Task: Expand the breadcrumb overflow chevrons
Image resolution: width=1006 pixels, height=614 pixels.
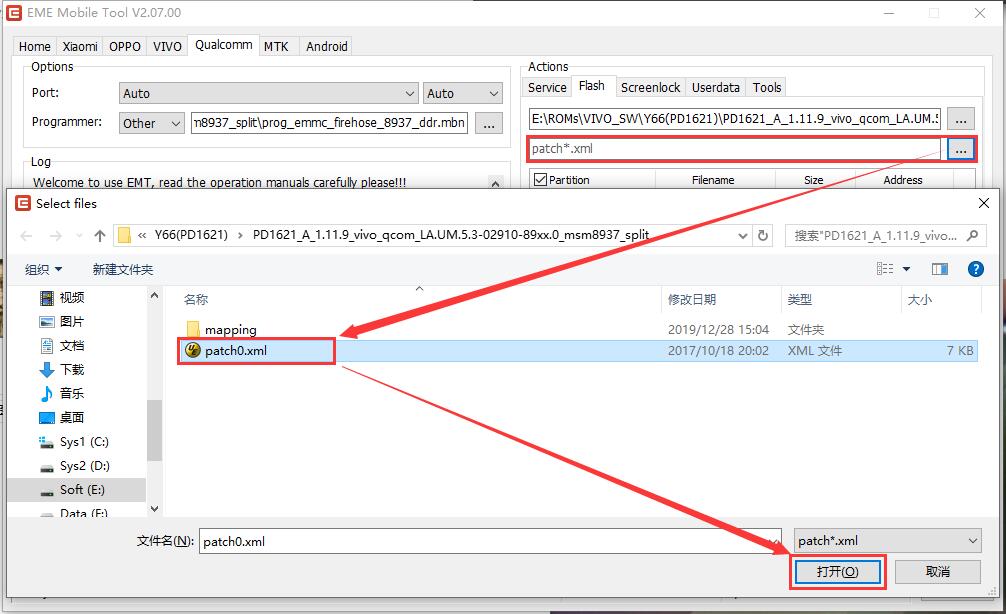Action: [x=142, y=235]
